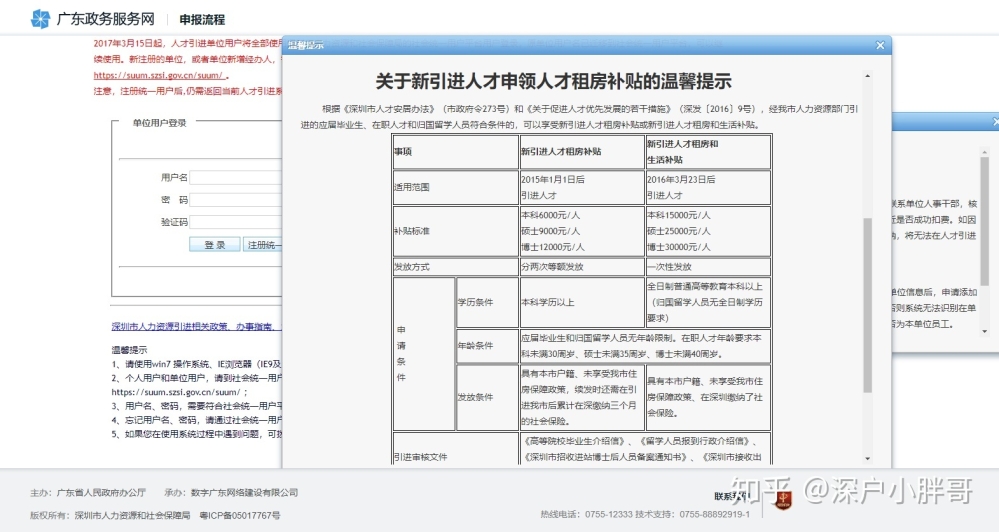Click footer text 承办：数字广东网络建设有限公司
The height and width of the screenshot is (532, 999).
[x=231, y=492]
